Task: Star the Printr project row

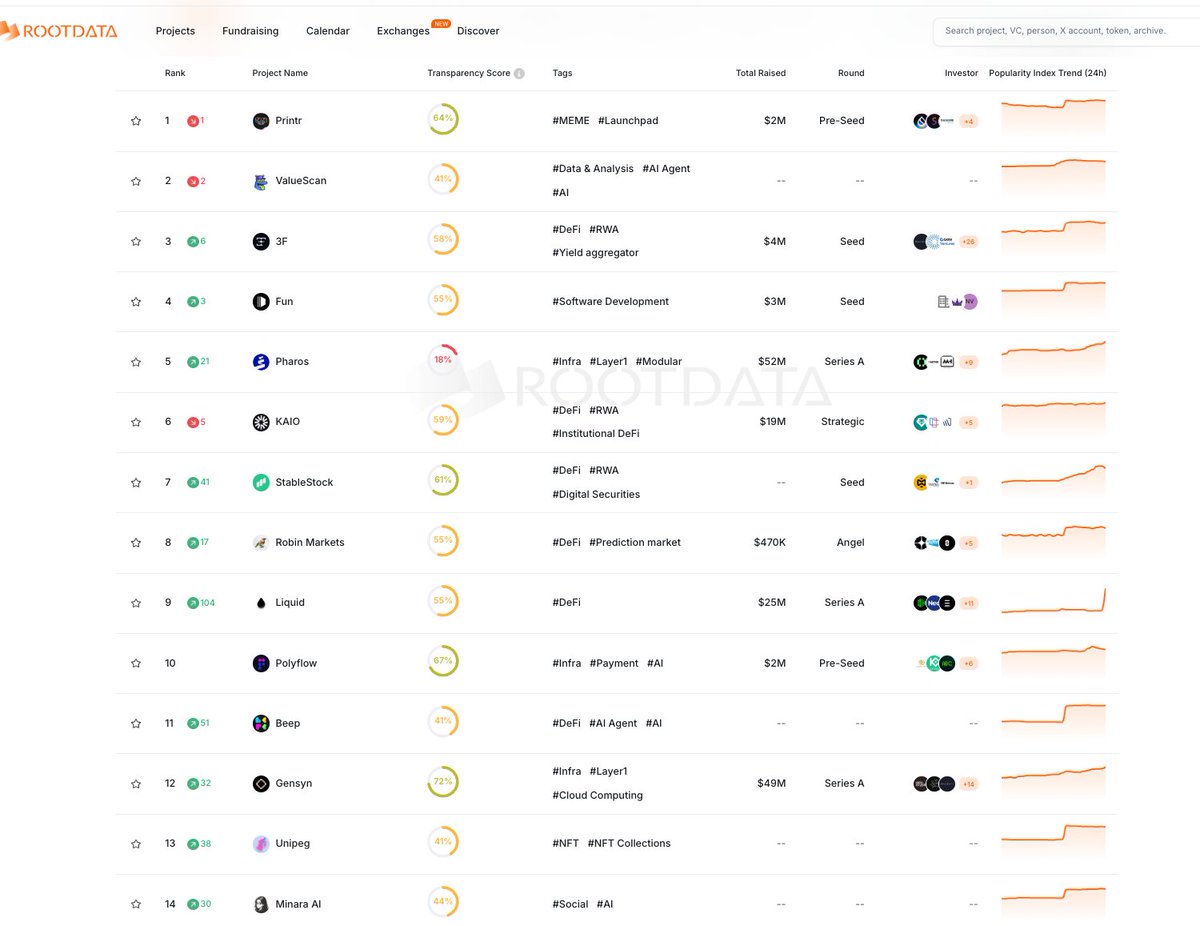Action: [136, 121]
